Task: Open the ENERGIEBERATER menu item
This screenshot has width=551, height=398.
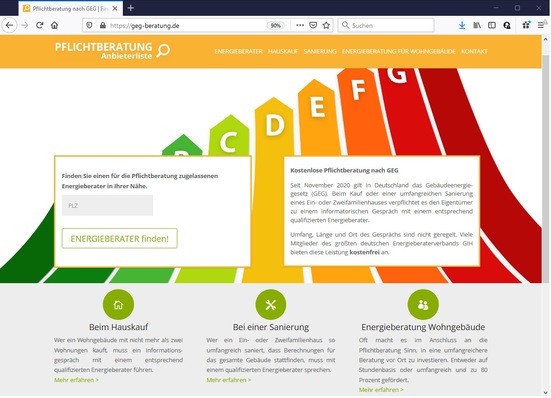Action: (x=239, y=51)
